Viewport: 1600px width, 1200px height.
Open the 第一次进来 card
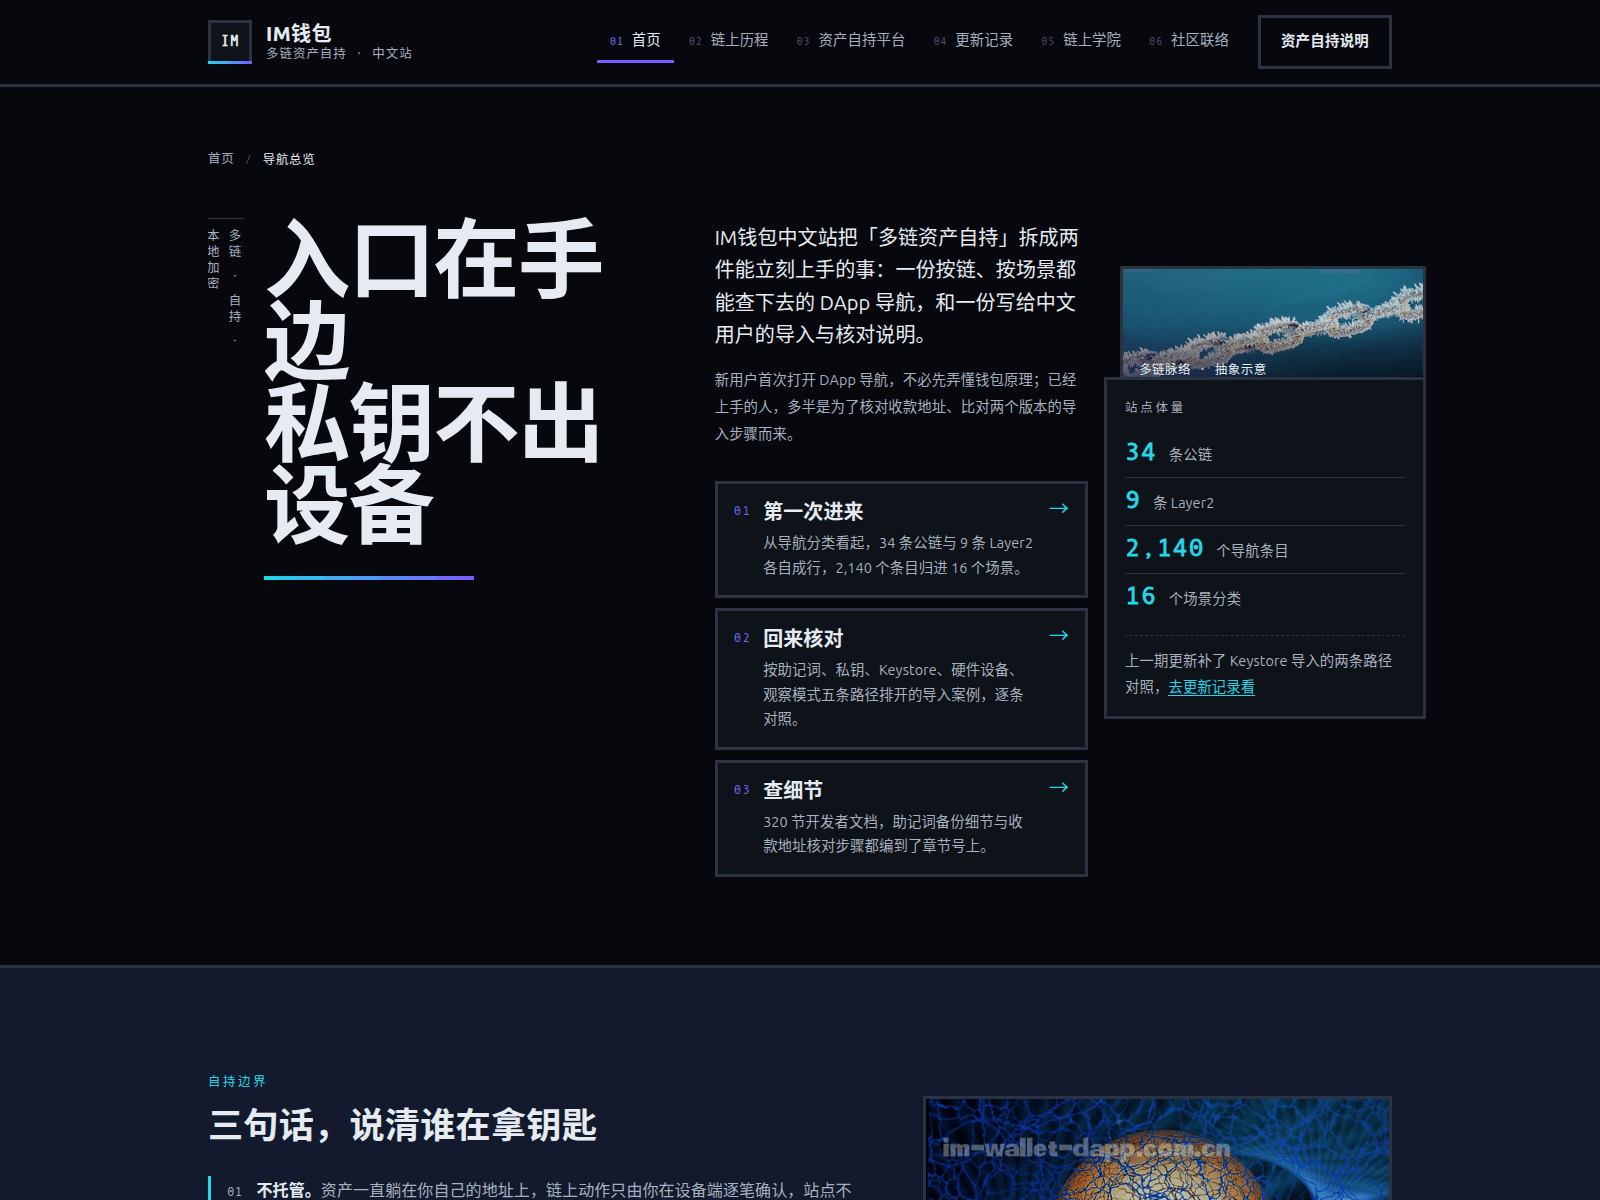click(x=901, y=539)
